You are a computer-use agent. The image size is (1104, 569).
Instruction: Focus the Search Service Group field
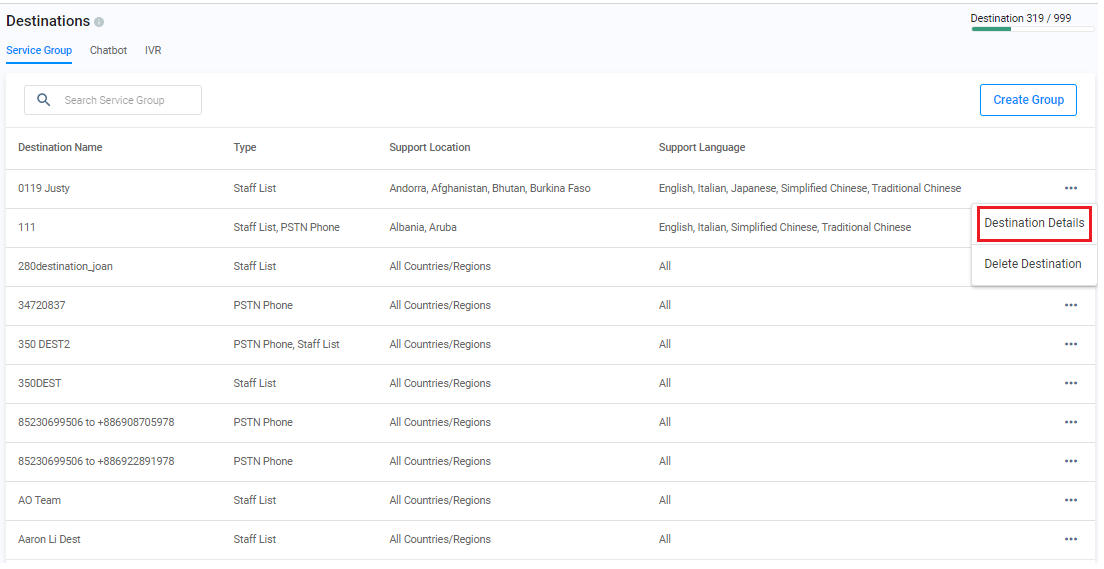pyautogui.click(x=125, y=100)
